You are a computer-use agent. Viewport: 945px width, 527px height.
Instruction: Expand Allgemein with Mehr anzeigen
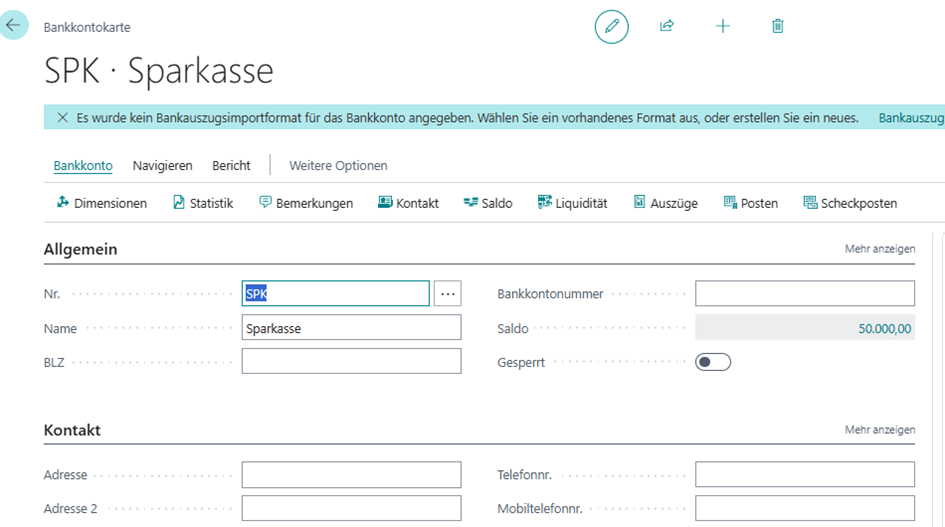[879, 249]
